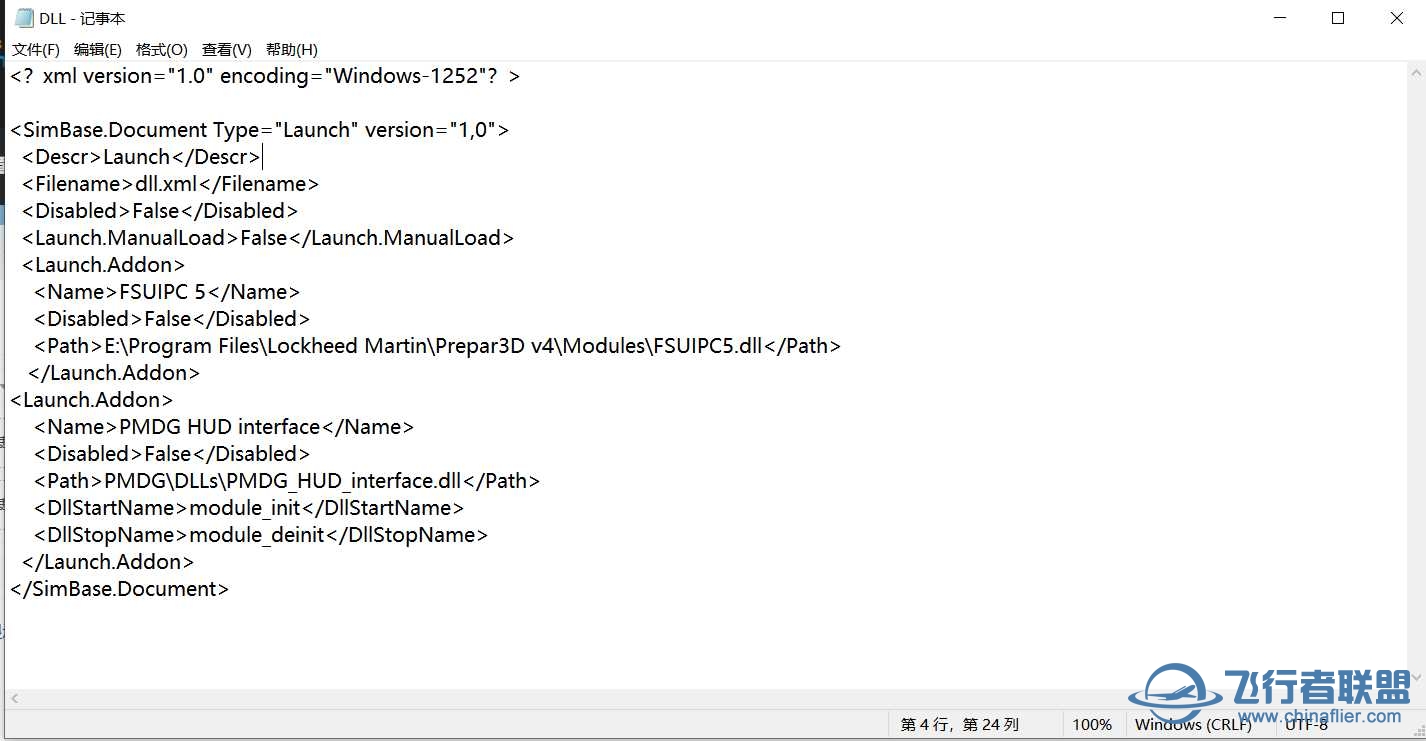Open the 查看(V) menu

click(226, 49)
